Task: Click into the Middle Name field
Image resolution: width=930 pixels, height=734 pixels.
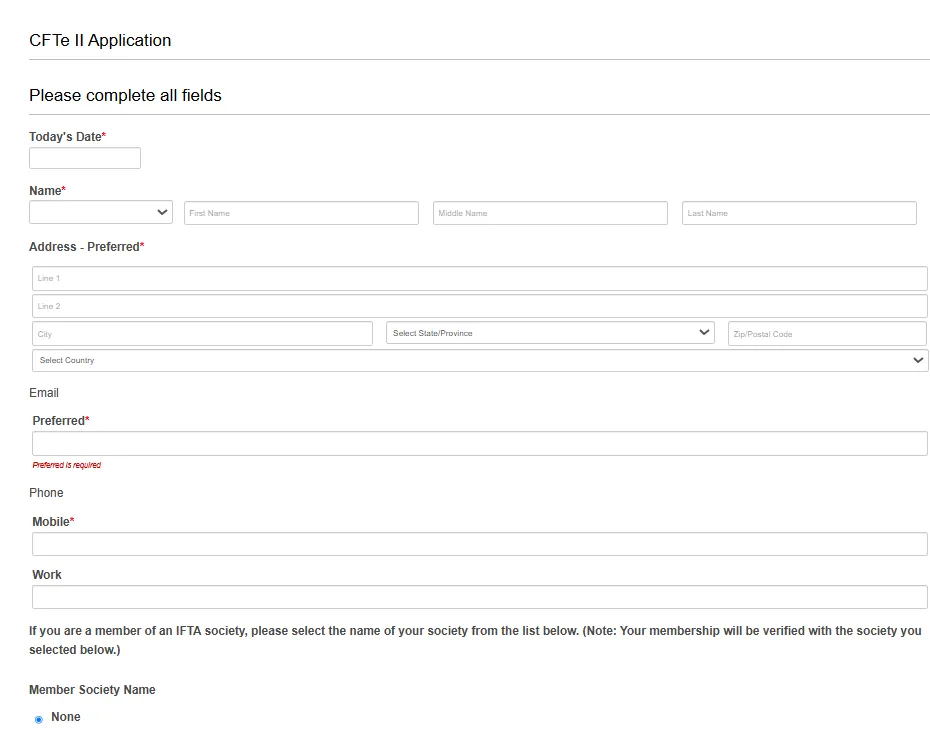Action: click(x=550, y=213)
